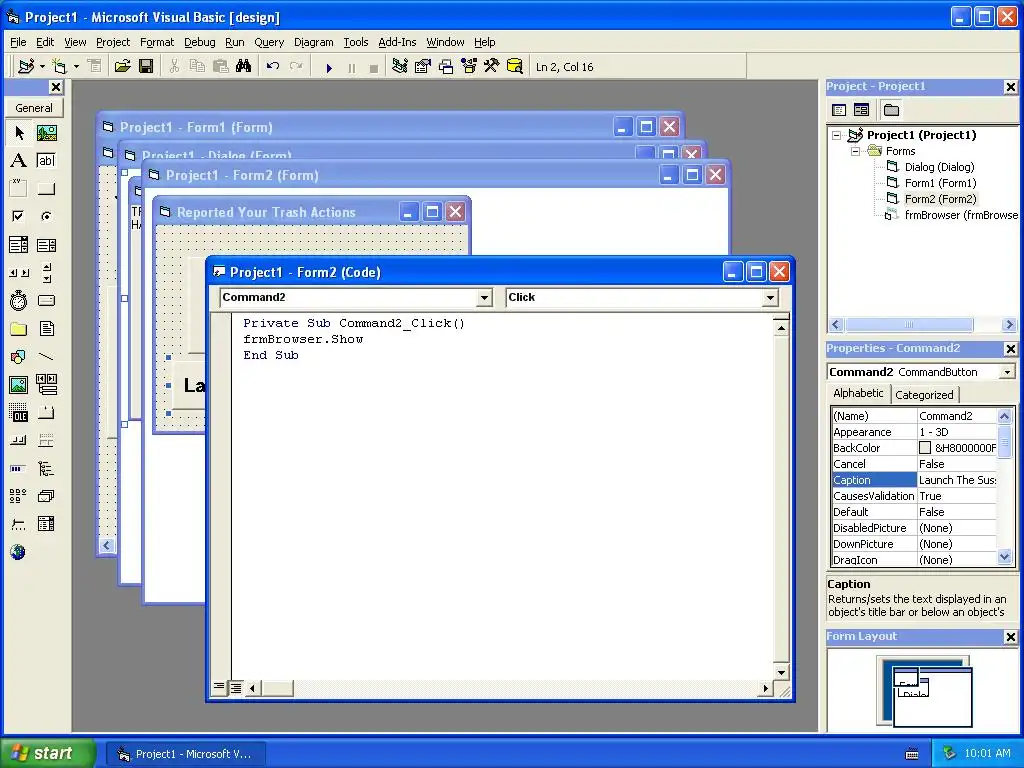Screen dimensions: 1024x768
Task: Click the Caption property value field
Action: click(x=957, y=480)
